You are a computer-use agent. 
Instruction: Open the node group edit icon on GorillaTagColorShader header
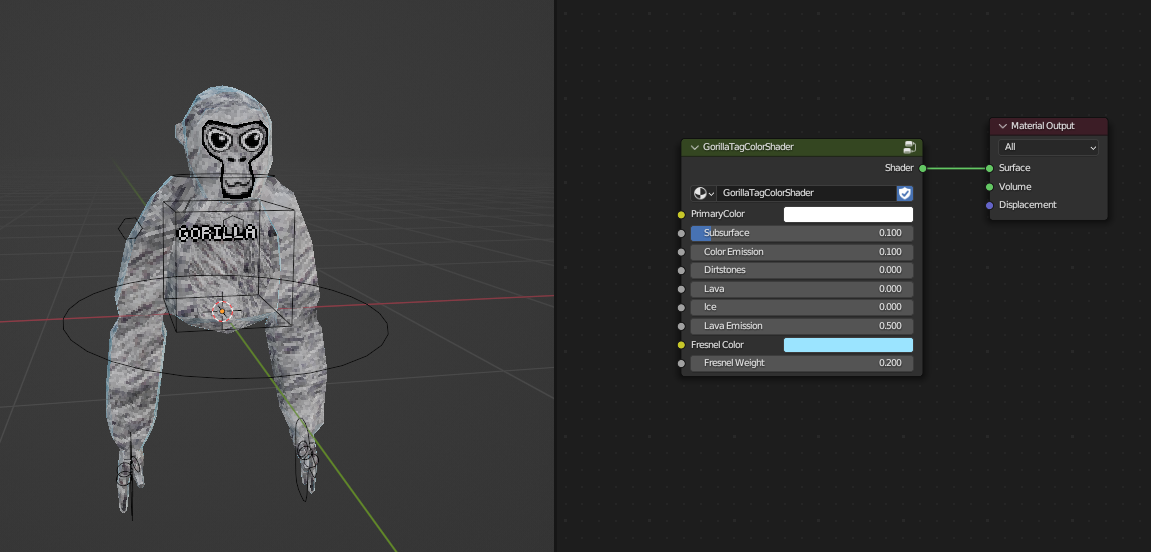(x=909, y=147)
